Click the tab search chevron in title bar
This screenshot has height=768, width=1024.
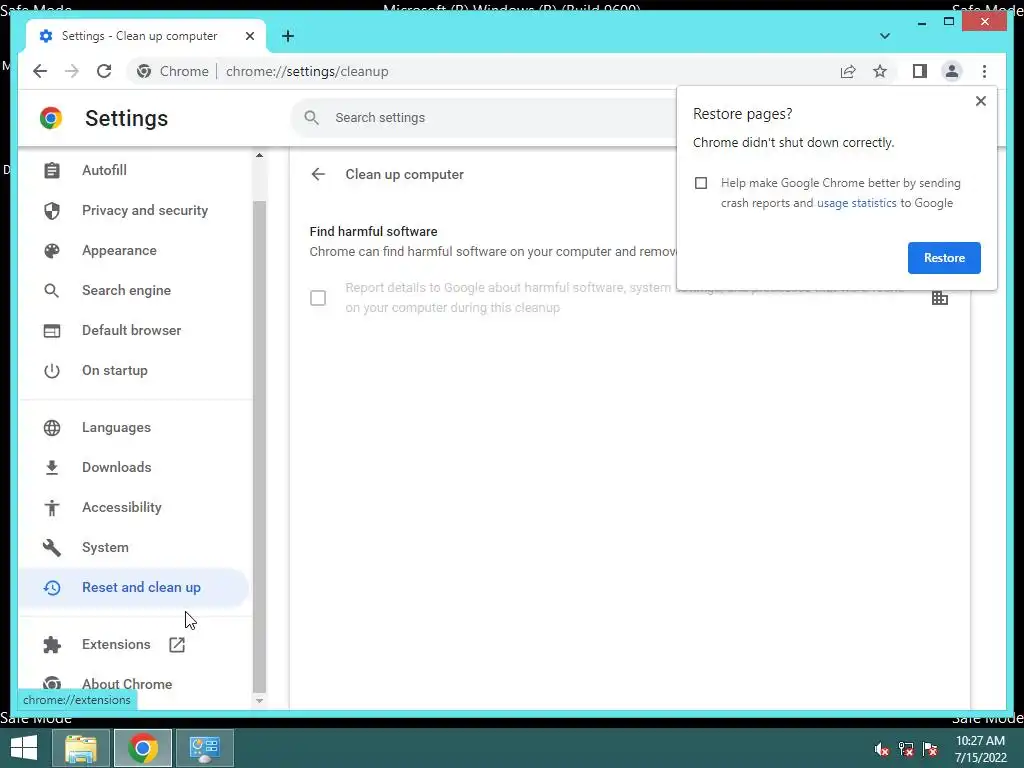click(884, 36)
